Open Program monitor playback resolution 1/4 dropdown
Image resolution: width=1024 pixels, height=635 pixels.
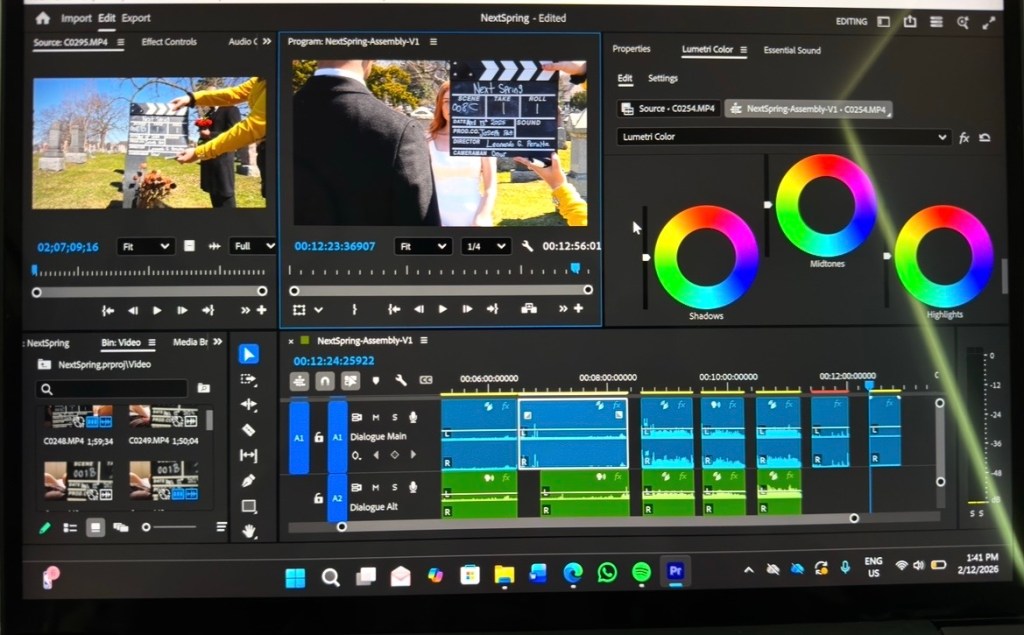pos(485,246)
